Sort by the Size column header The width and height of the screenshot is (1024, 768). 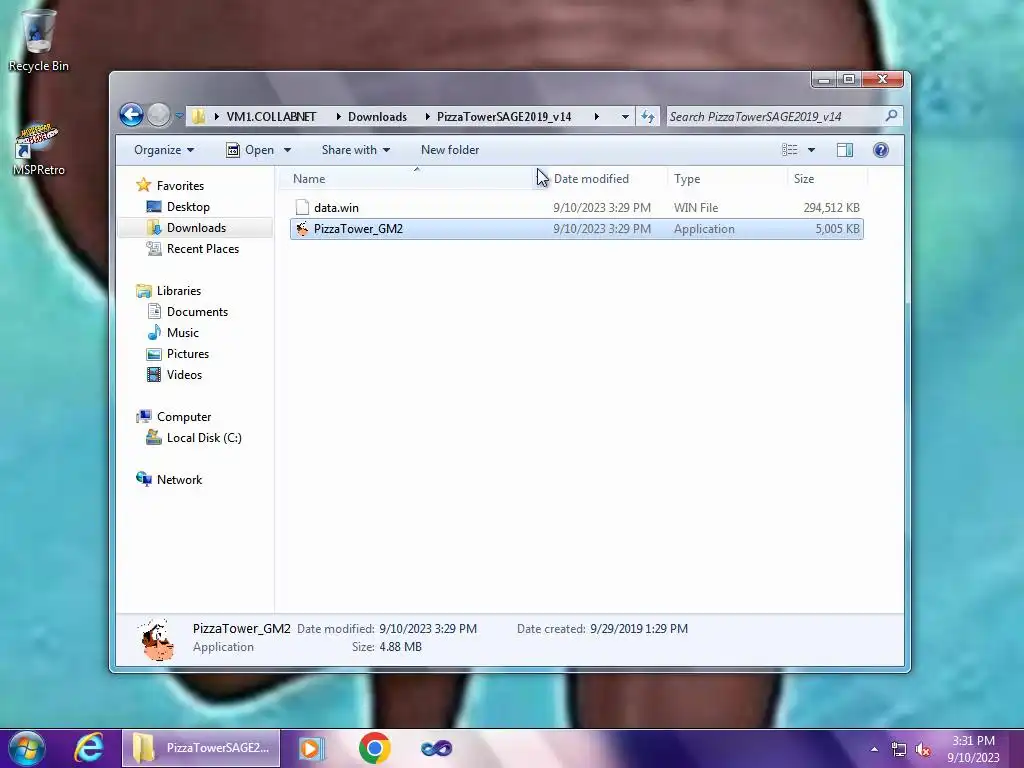[x=827, y=178]
